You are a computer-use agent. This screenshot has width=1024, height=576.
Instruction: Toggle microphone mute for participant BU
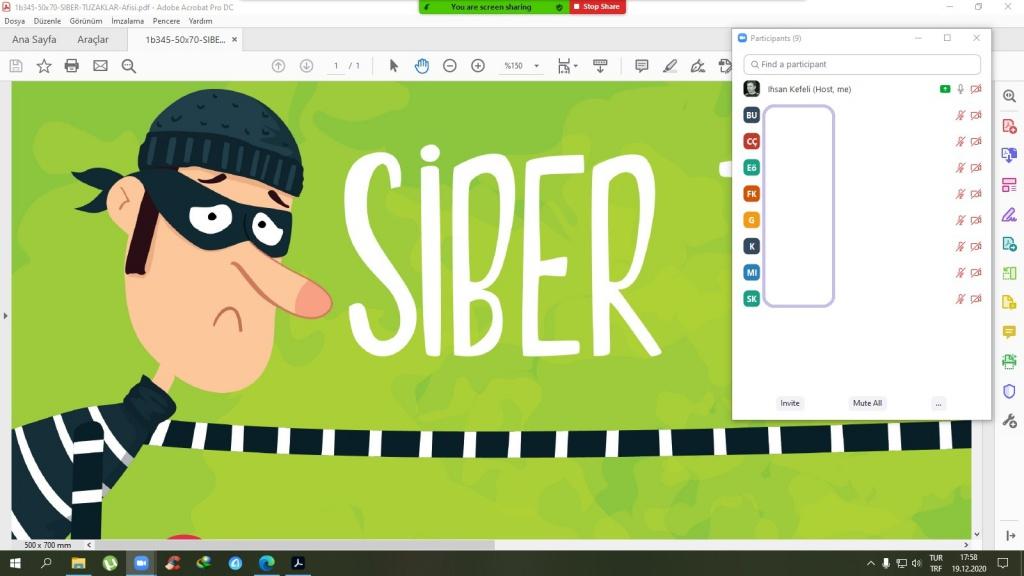960,115
